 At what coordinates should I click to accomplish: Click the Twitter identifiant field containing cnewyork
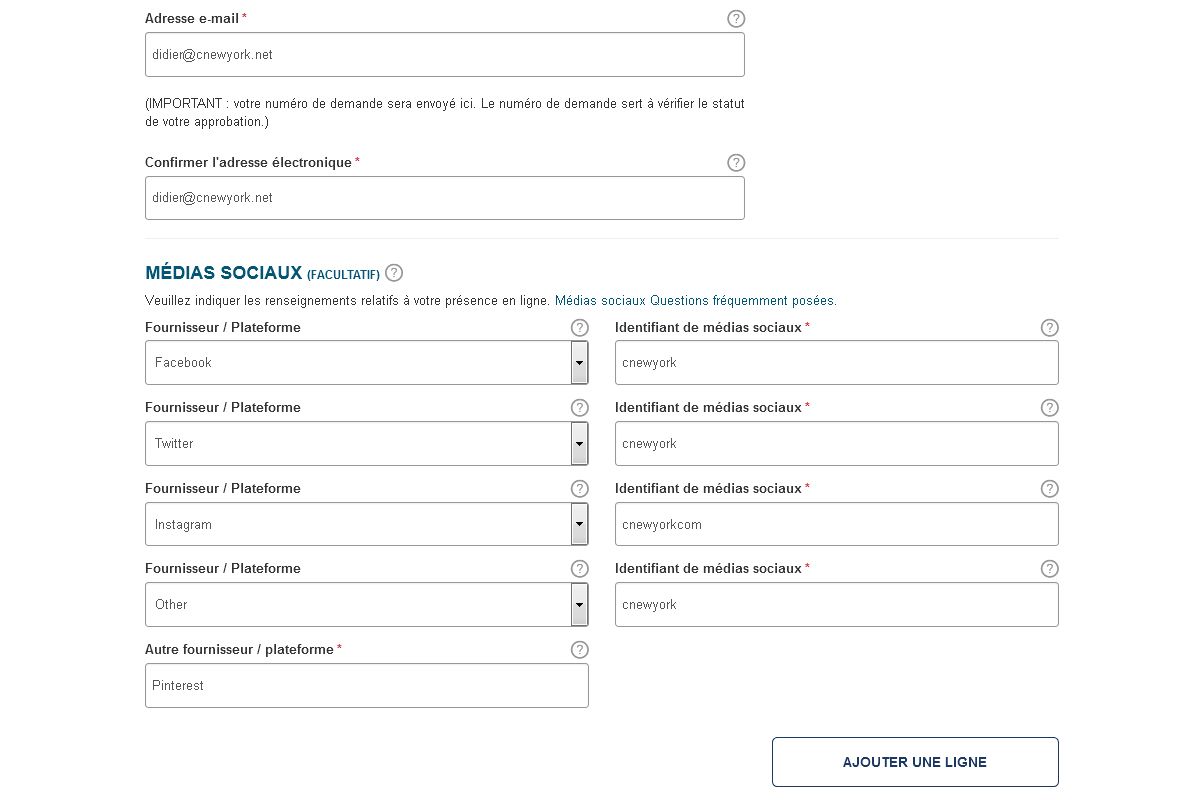pyautogui.click(x=836, y=443)
